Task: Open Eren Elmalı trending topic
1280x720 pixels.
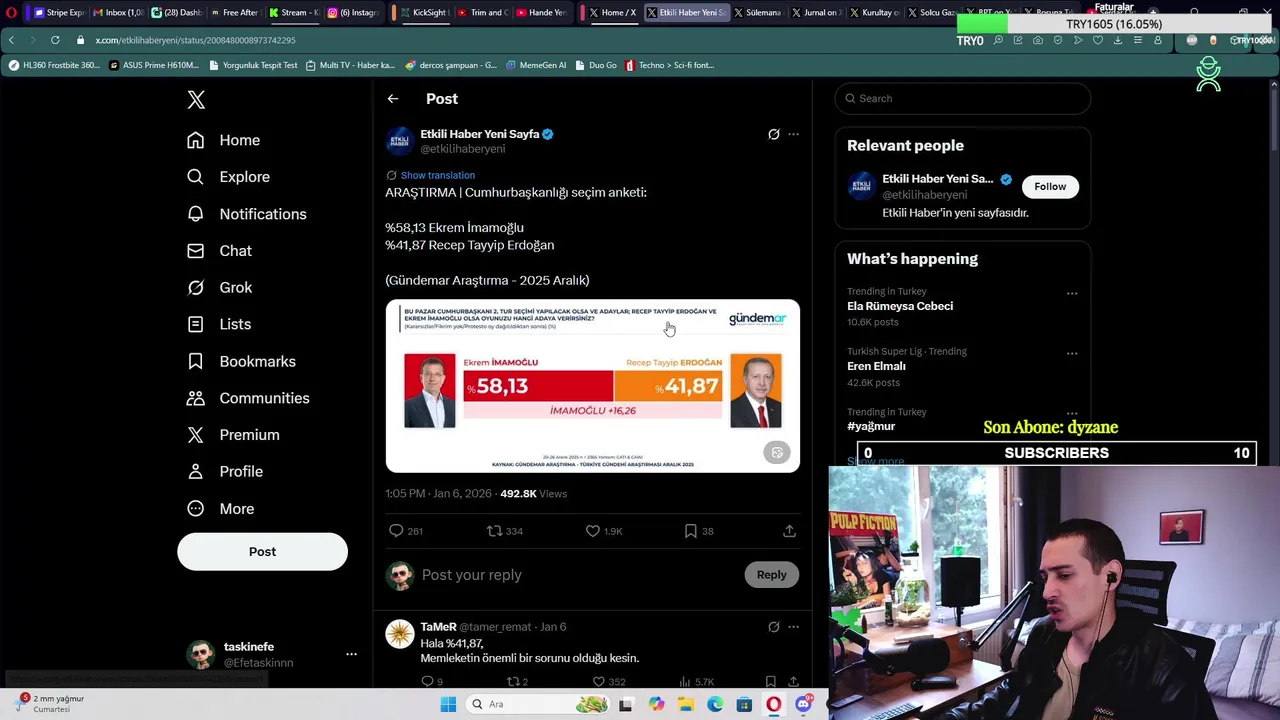Action: click(x=876, y=366)
